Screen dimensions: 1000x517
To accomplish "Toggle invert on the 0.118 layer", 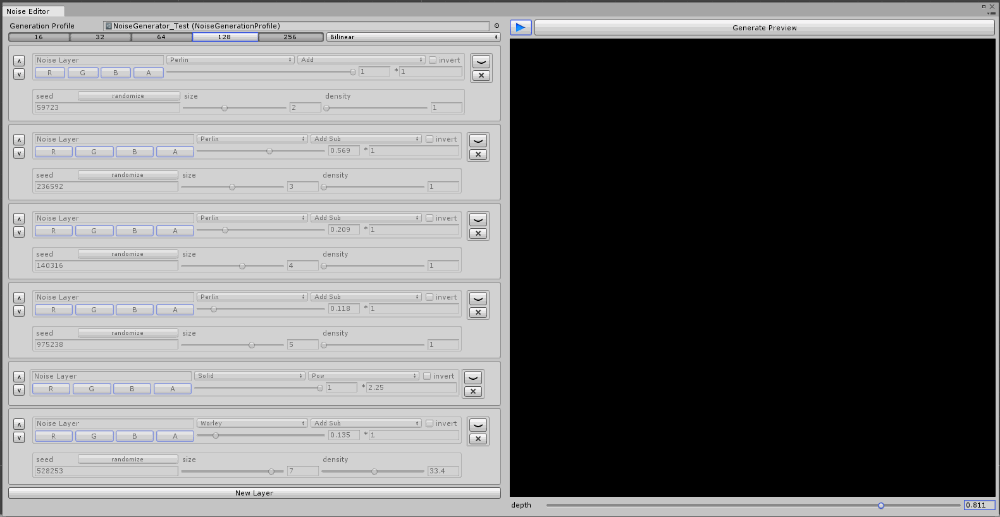I will (430, 297).
